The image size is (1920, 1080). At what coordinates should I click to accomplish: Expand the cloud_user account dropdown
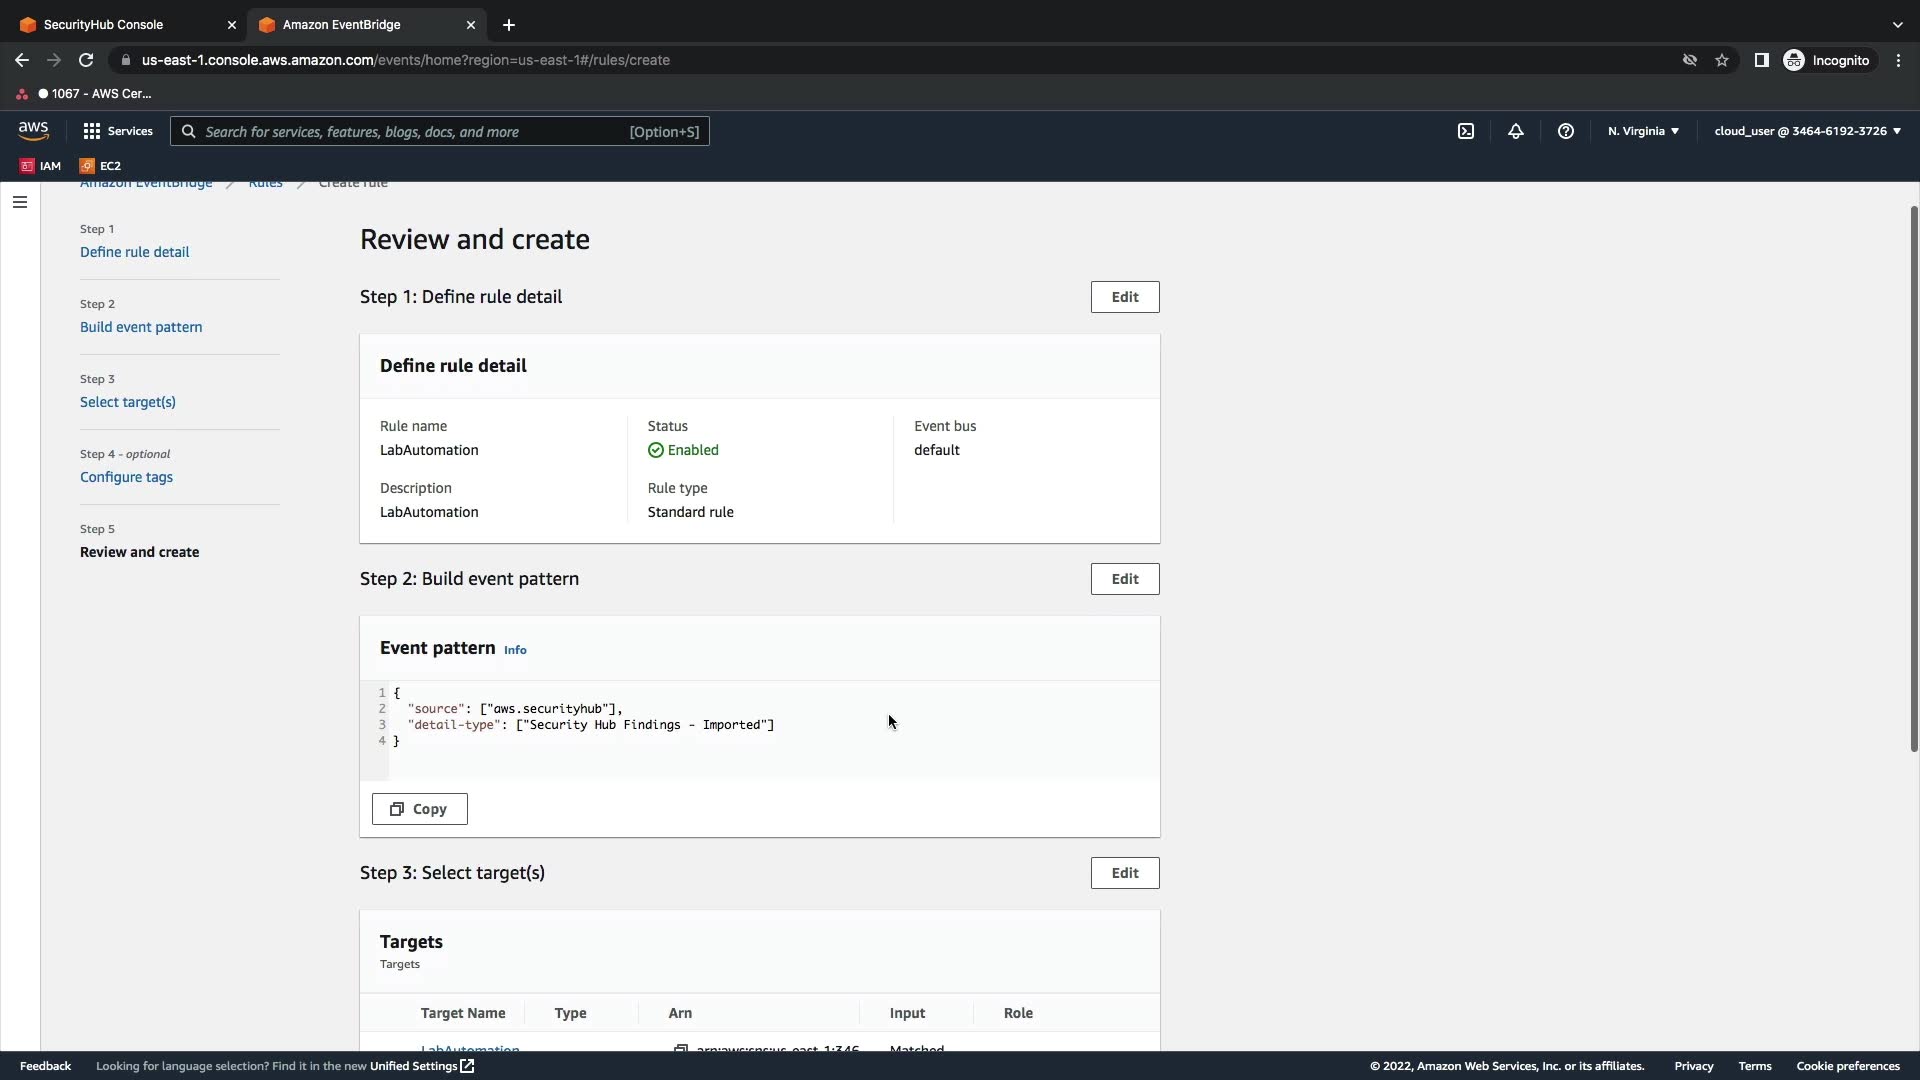(x=1807, y=131)
